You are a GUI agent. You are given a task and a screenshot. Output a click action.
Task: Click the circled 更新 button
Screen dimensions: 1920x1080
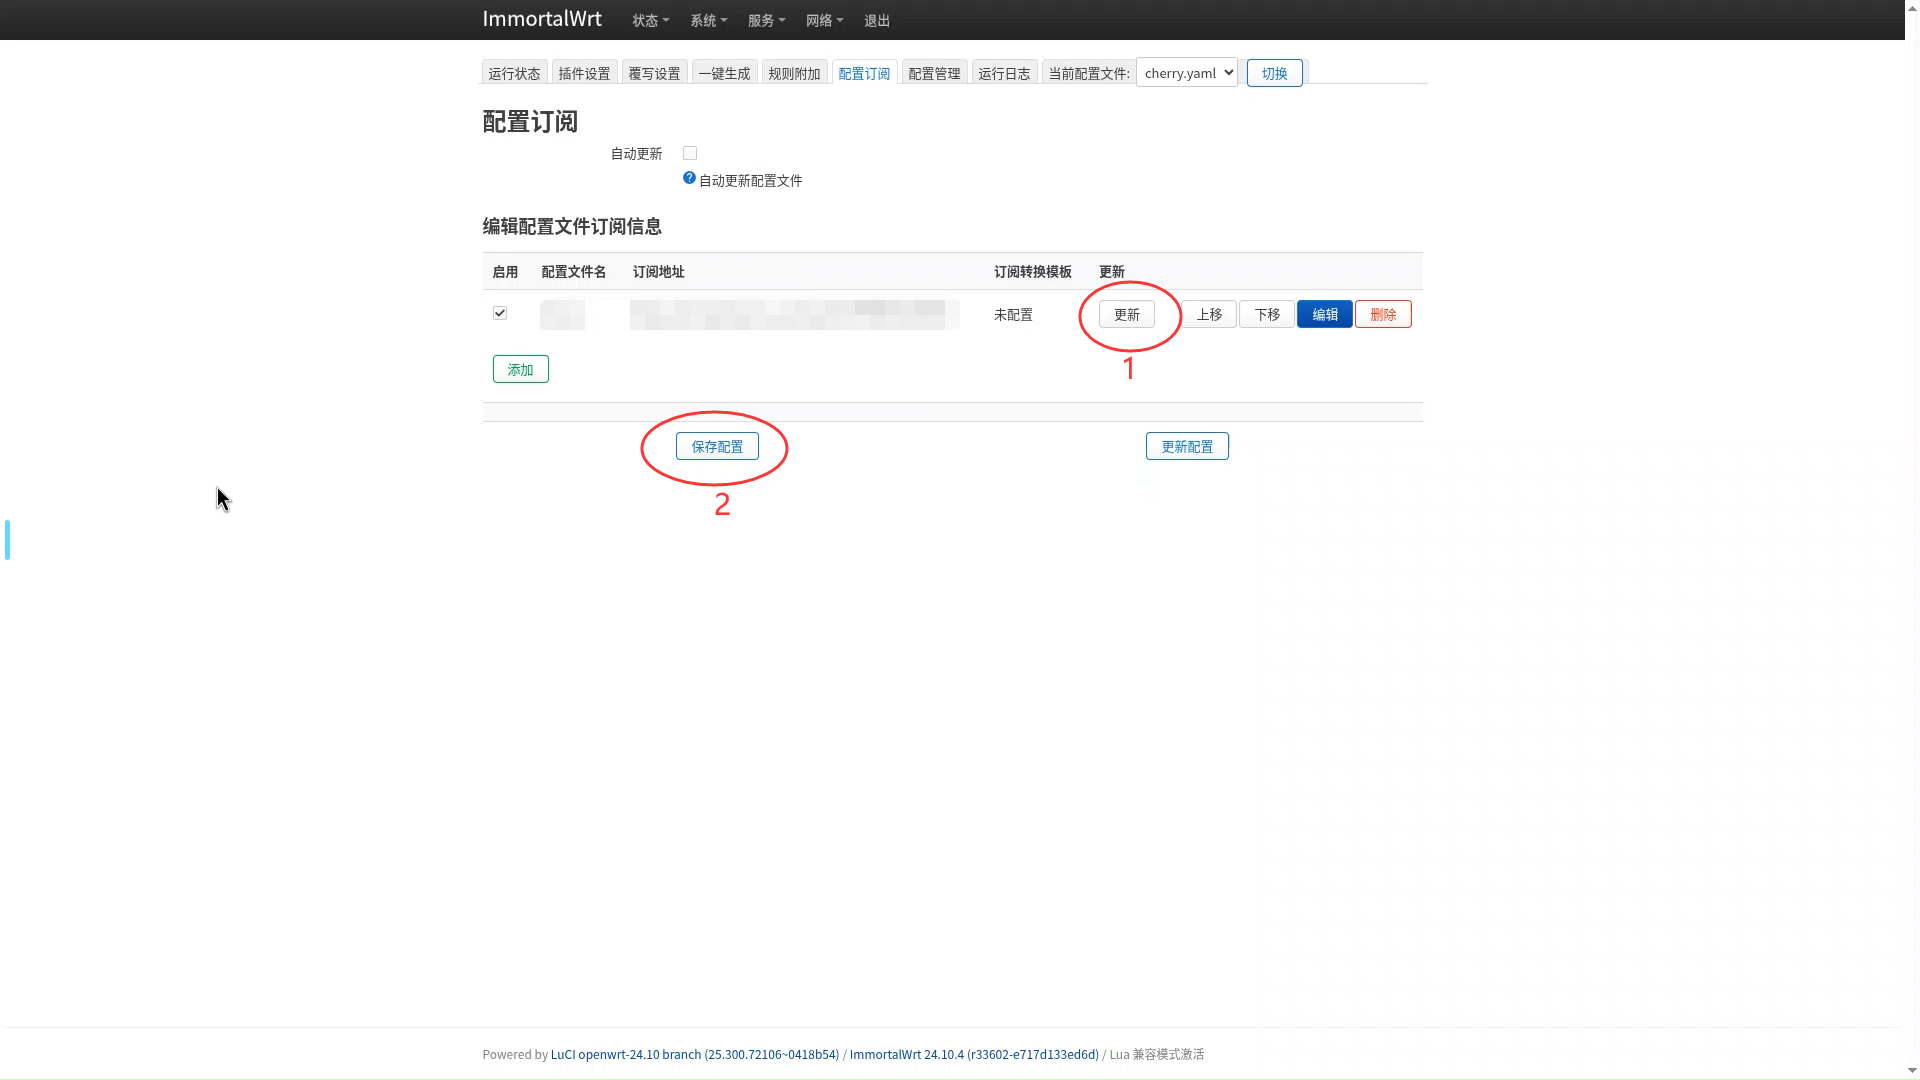tap(1126, 314)
